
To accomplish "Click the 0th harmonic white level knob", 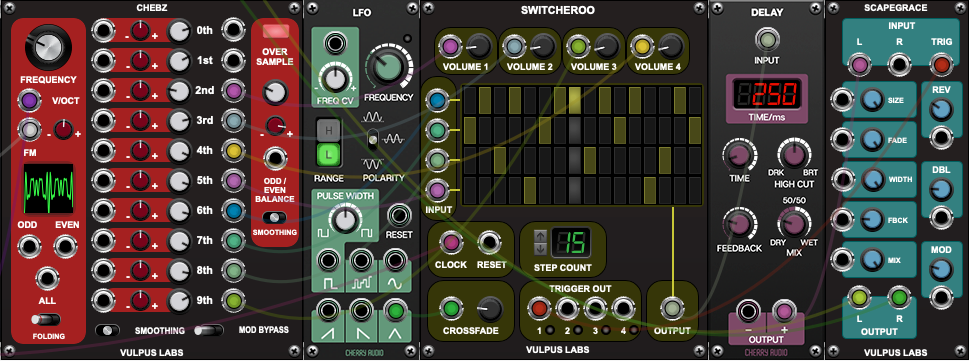I will pyautogui.click(x=179, y=31).
